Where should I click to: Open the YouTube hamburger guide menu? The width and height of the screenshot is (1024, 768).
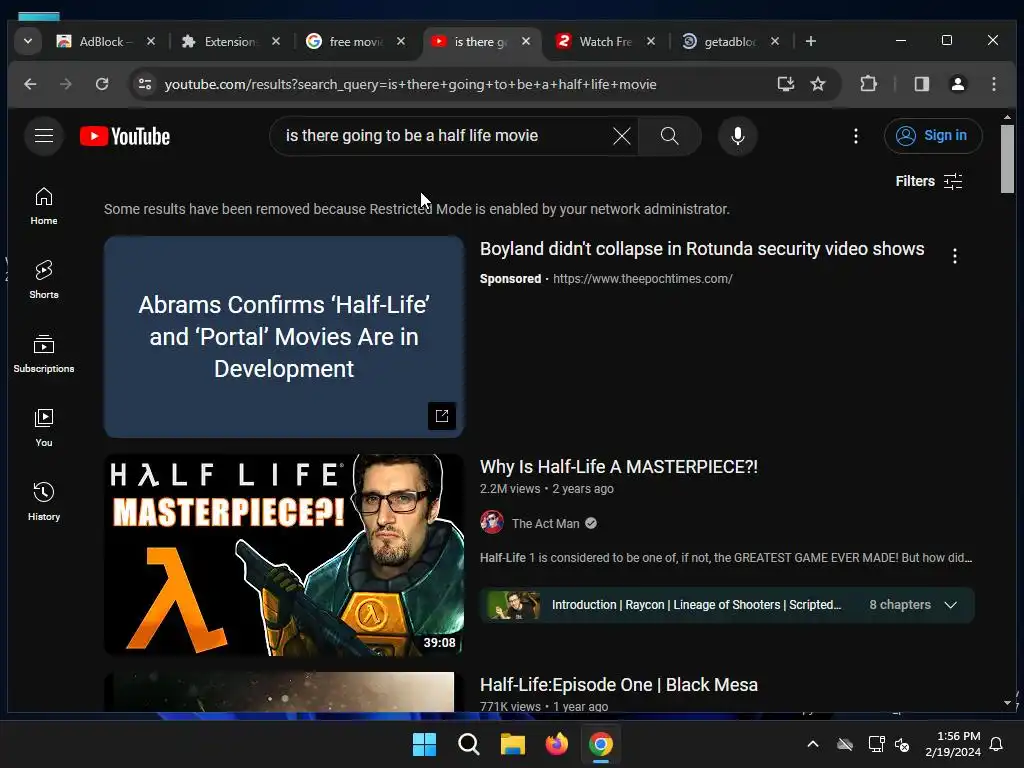click(x=44, y=136)
